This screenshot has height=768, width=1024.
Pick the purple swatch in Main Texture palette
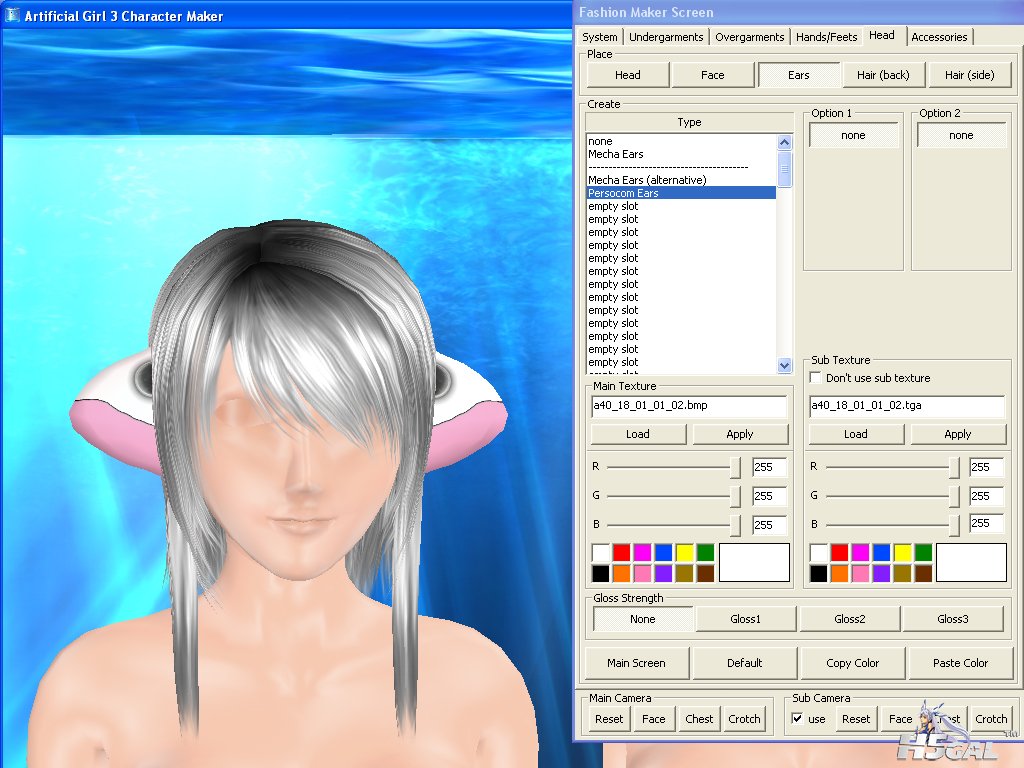pos(664,573)
